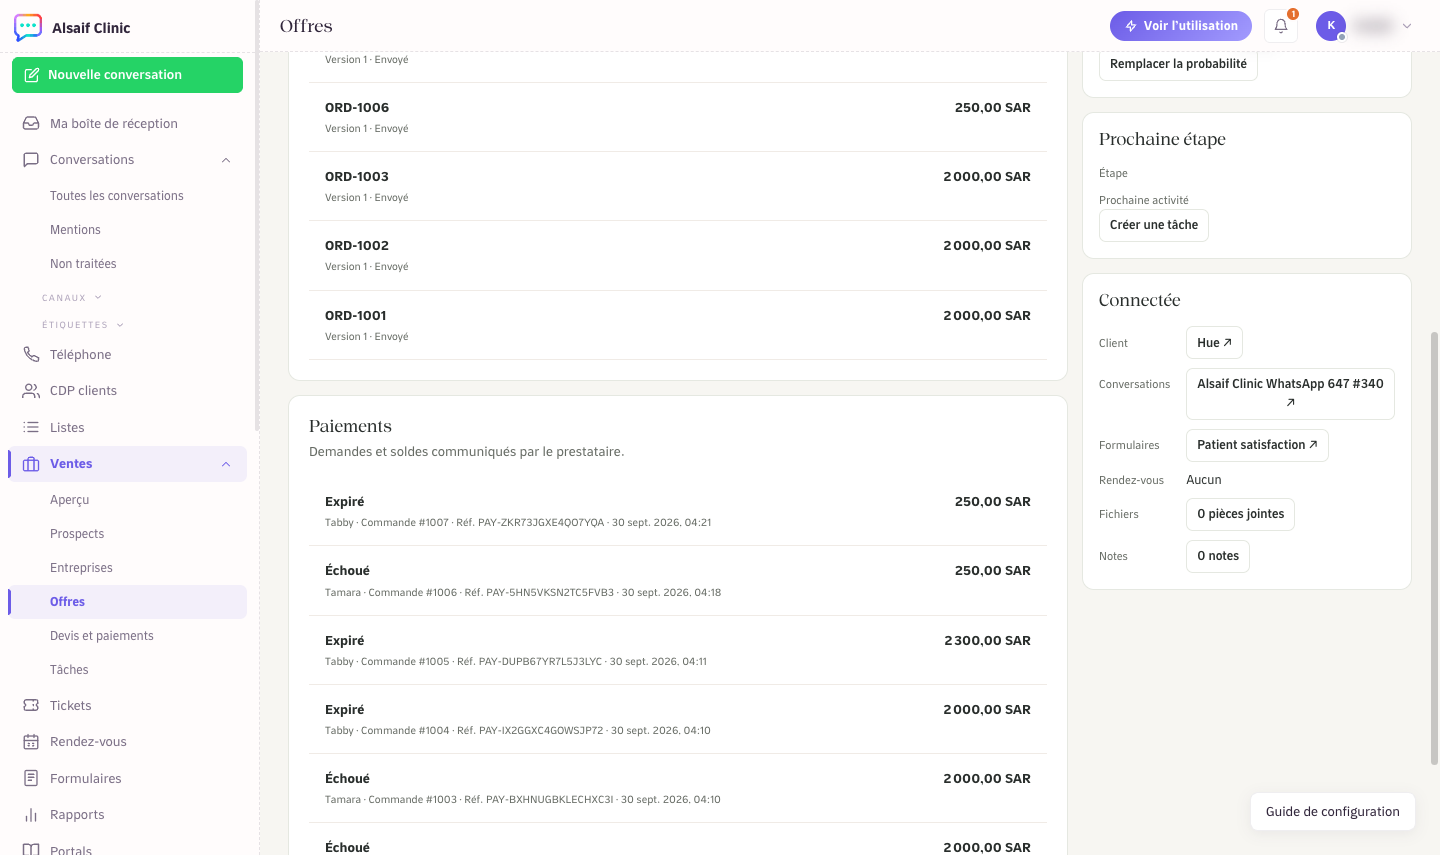Image resolution: width=1440 pixels, height=855 pixels.
Task: Open Patient satisfaction form link
Action: tap(1257, 445)
